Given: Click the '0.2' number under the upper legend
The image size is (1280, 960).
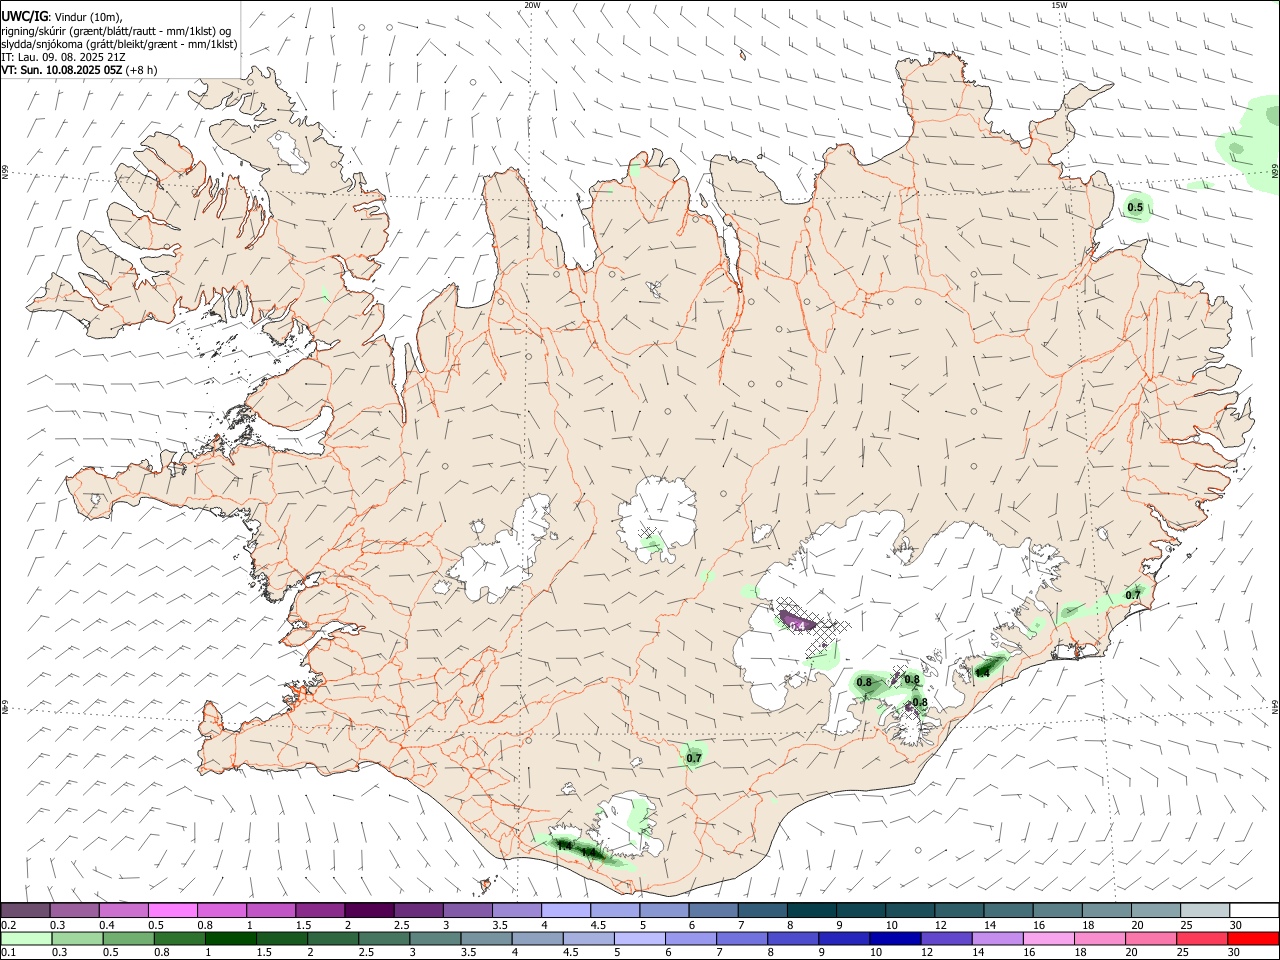Looking at the screenshot, I should [9, 925].
